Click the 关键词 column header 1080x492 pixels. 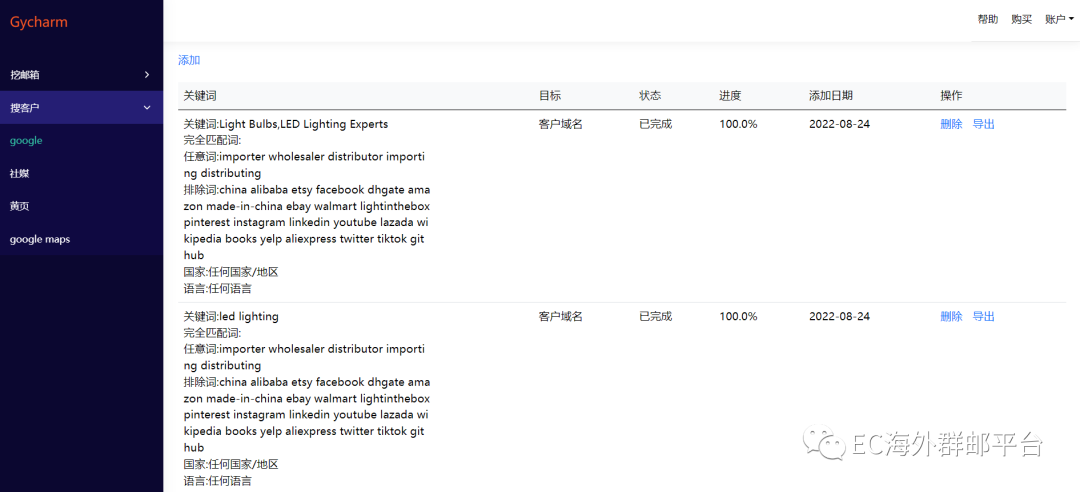tap(200, 96)
